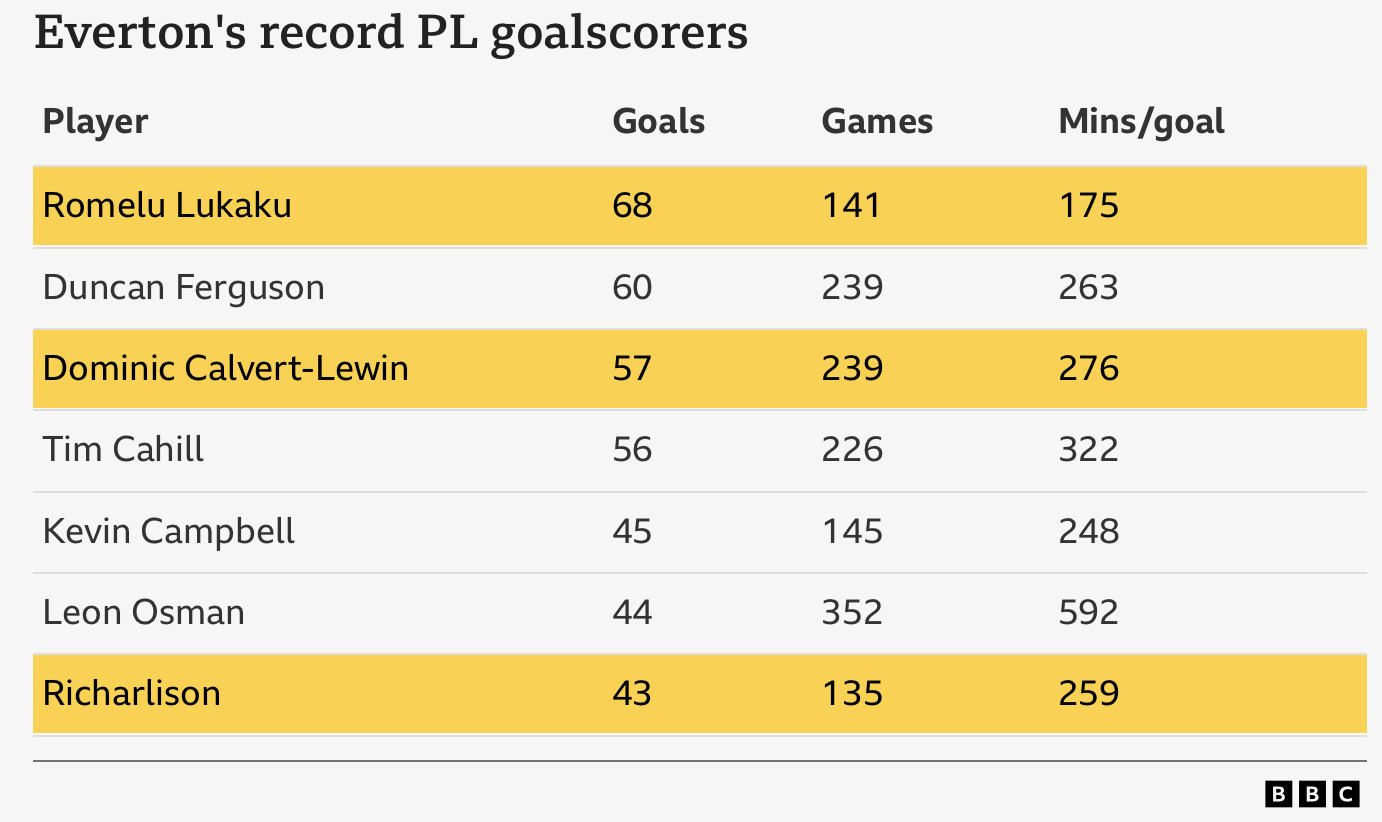Click Leon Osman's name
Image resolution: width=1382 pixels, height=822 pixels.
(143, 612)
